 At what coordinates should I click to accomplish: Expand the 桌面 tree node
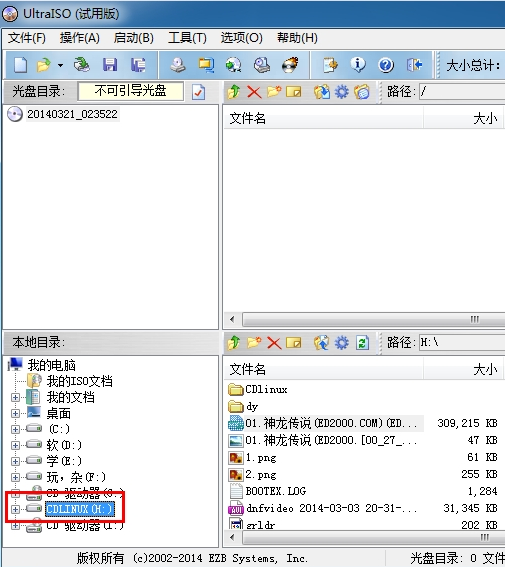(15, 413)
